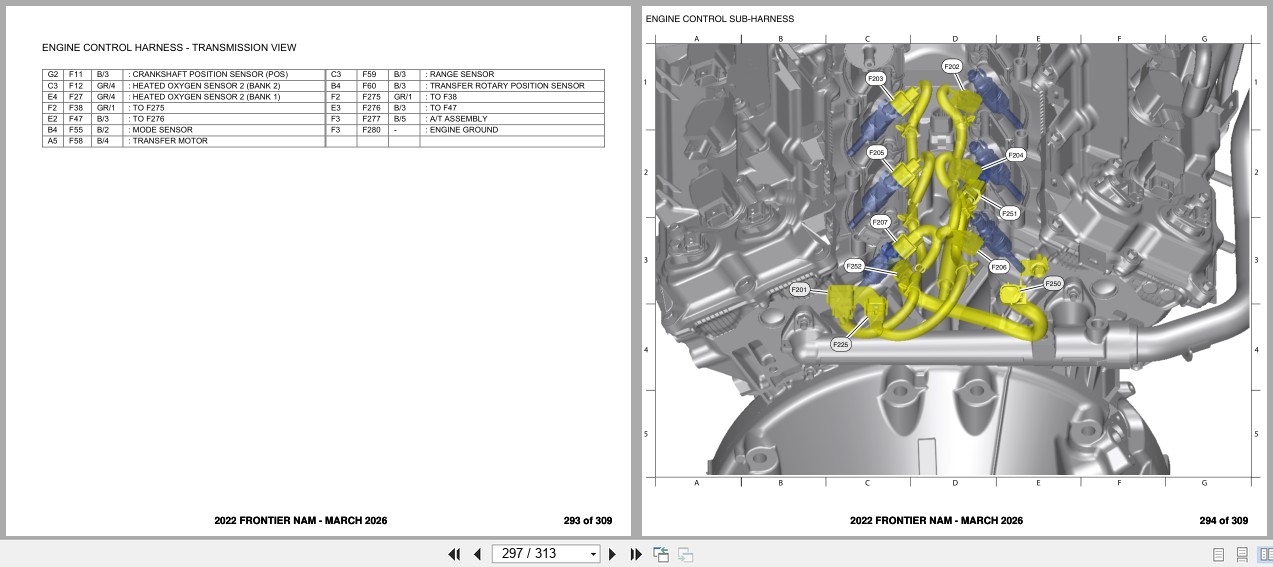1273x567 pixels.
Task: Click the greyed go to next view icon
Action: (x=685, y=554)
